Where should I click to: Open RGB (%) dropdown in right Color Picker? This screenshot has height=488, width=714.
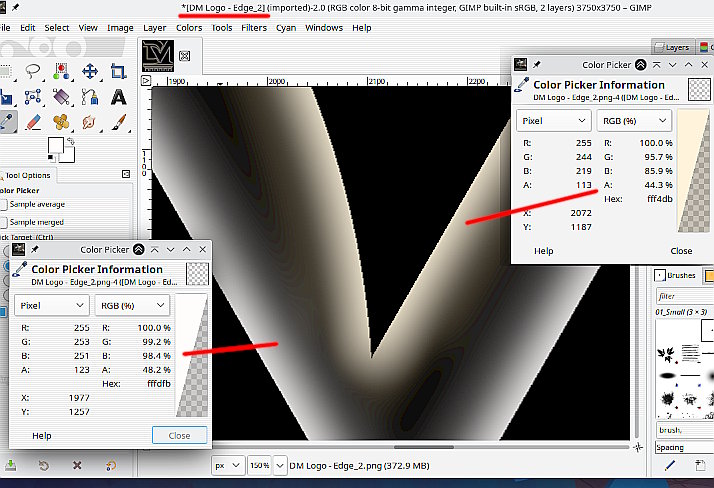pos(634,121)
